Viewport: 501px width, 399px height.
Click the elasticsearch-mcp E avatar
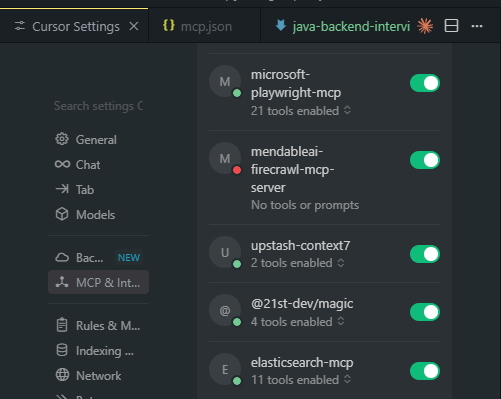[225, 369]
